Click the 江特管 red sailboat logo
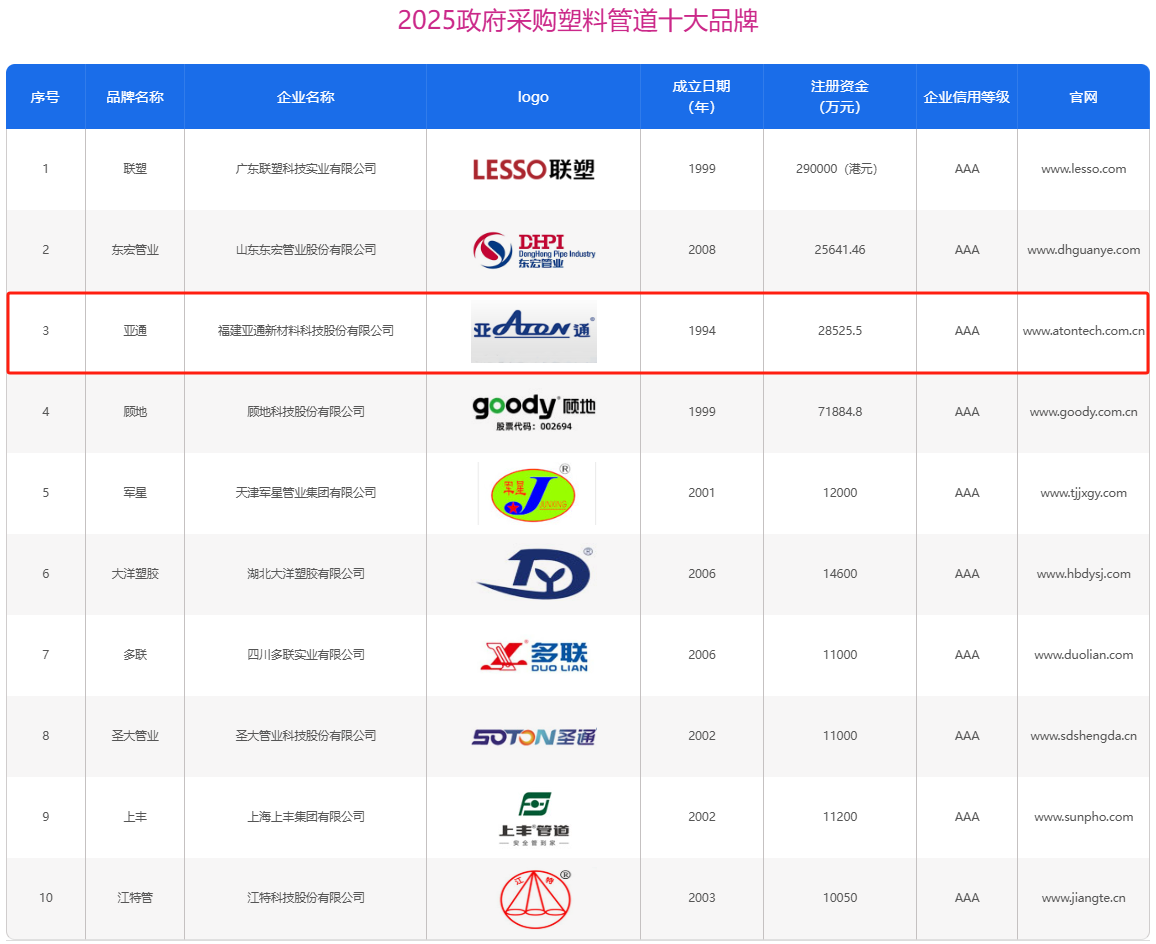Screen dimensions: 1156x944 point(533,898)
